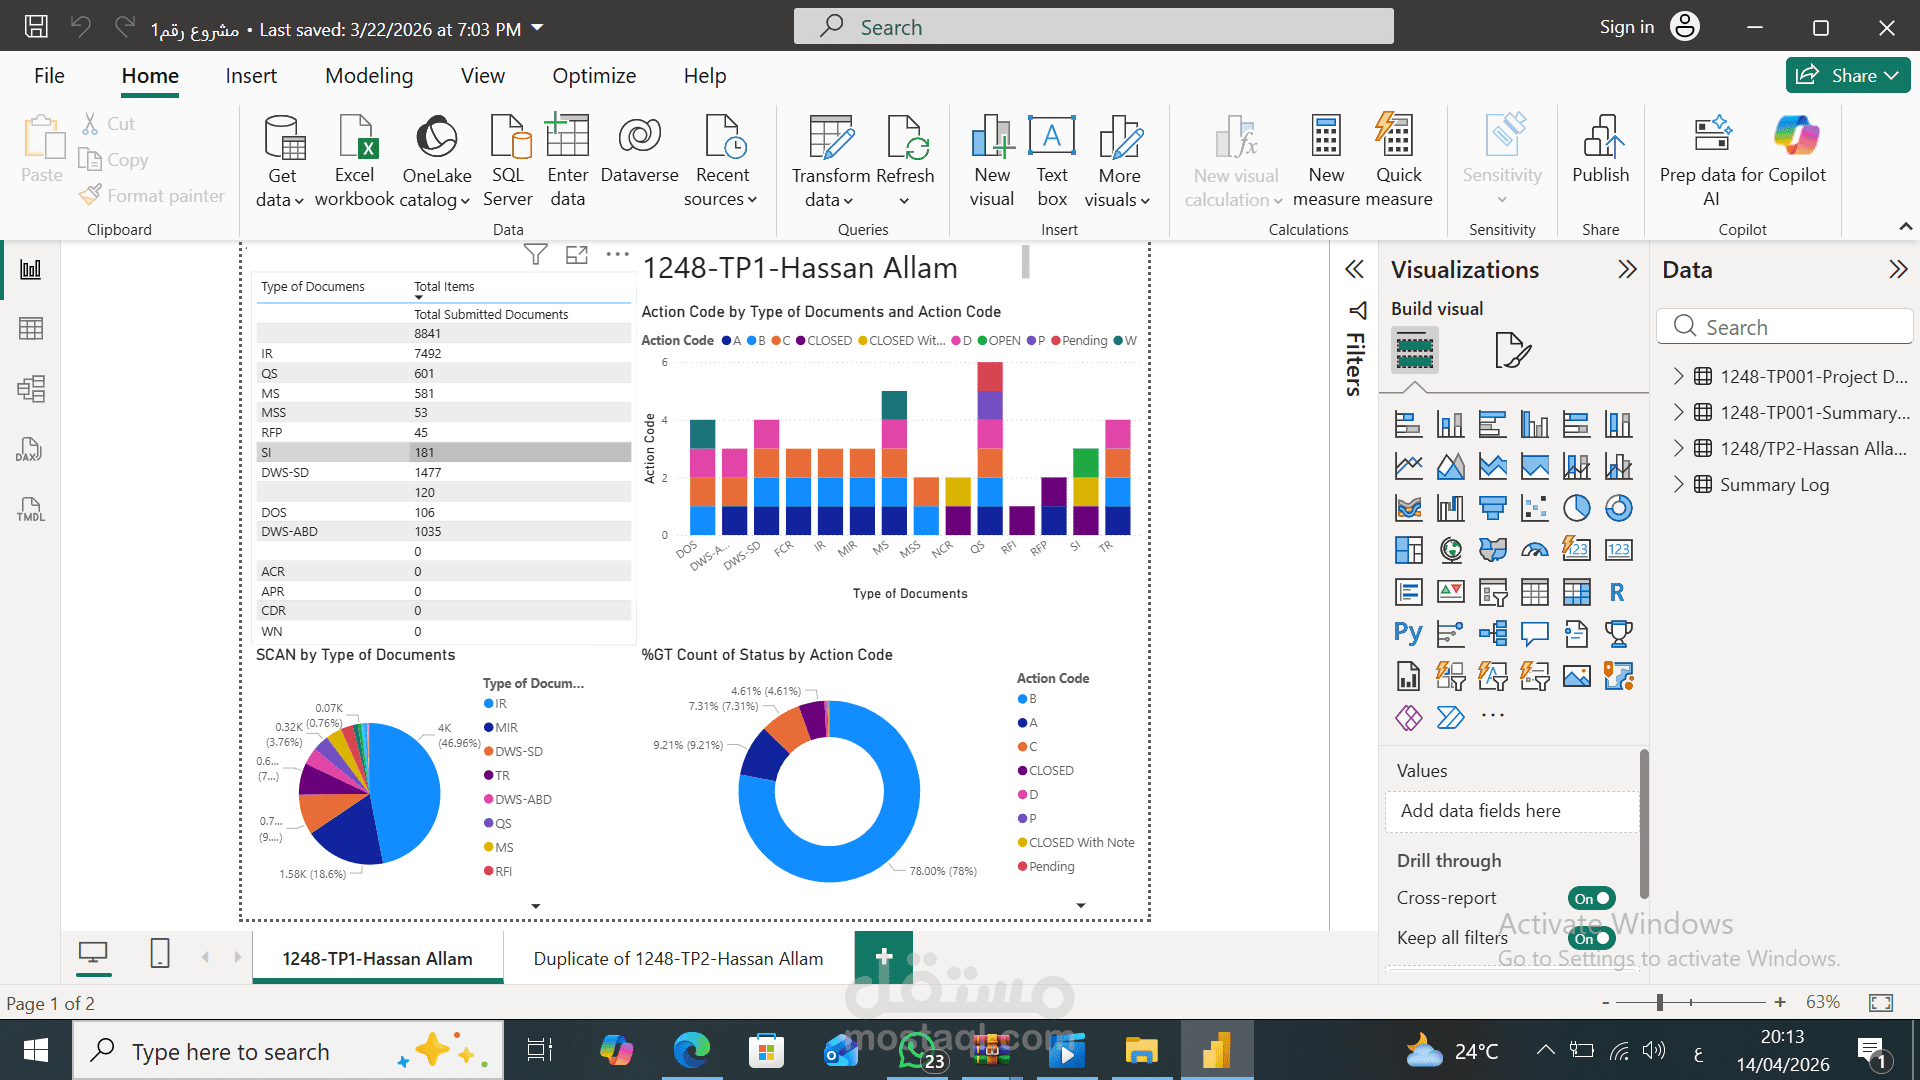Expand the Transform data dropdown arrow
This screenshot has height=1080, width=1920.
click(849, 201)
